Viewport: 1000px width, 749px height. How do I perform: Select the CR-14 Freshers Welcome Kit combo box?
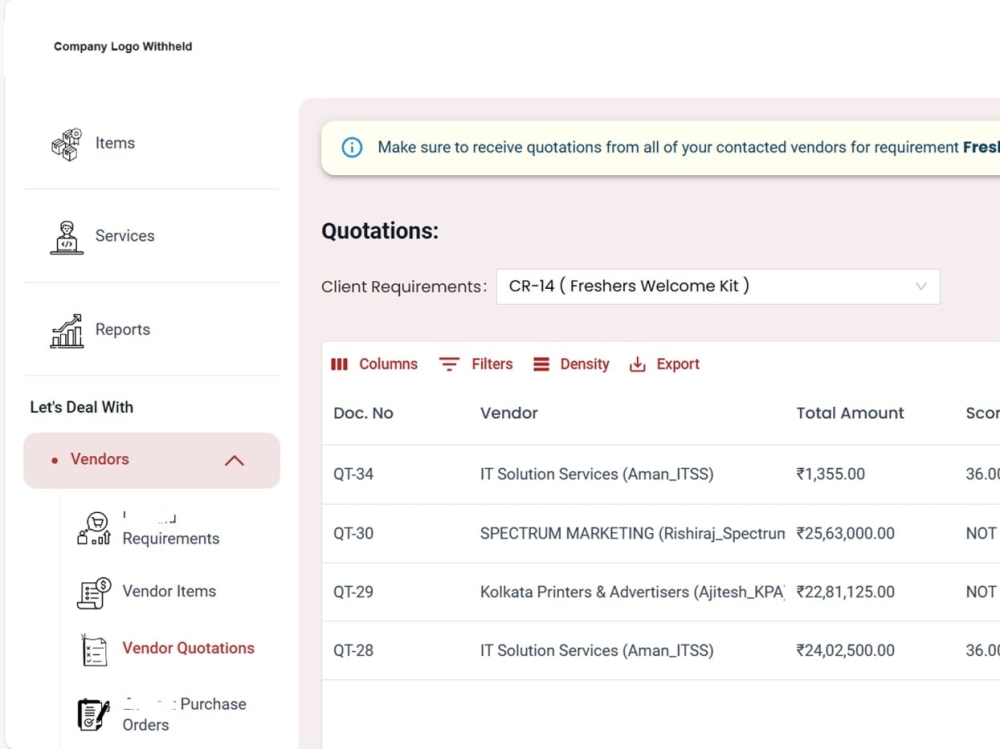[x=718, y=286]
